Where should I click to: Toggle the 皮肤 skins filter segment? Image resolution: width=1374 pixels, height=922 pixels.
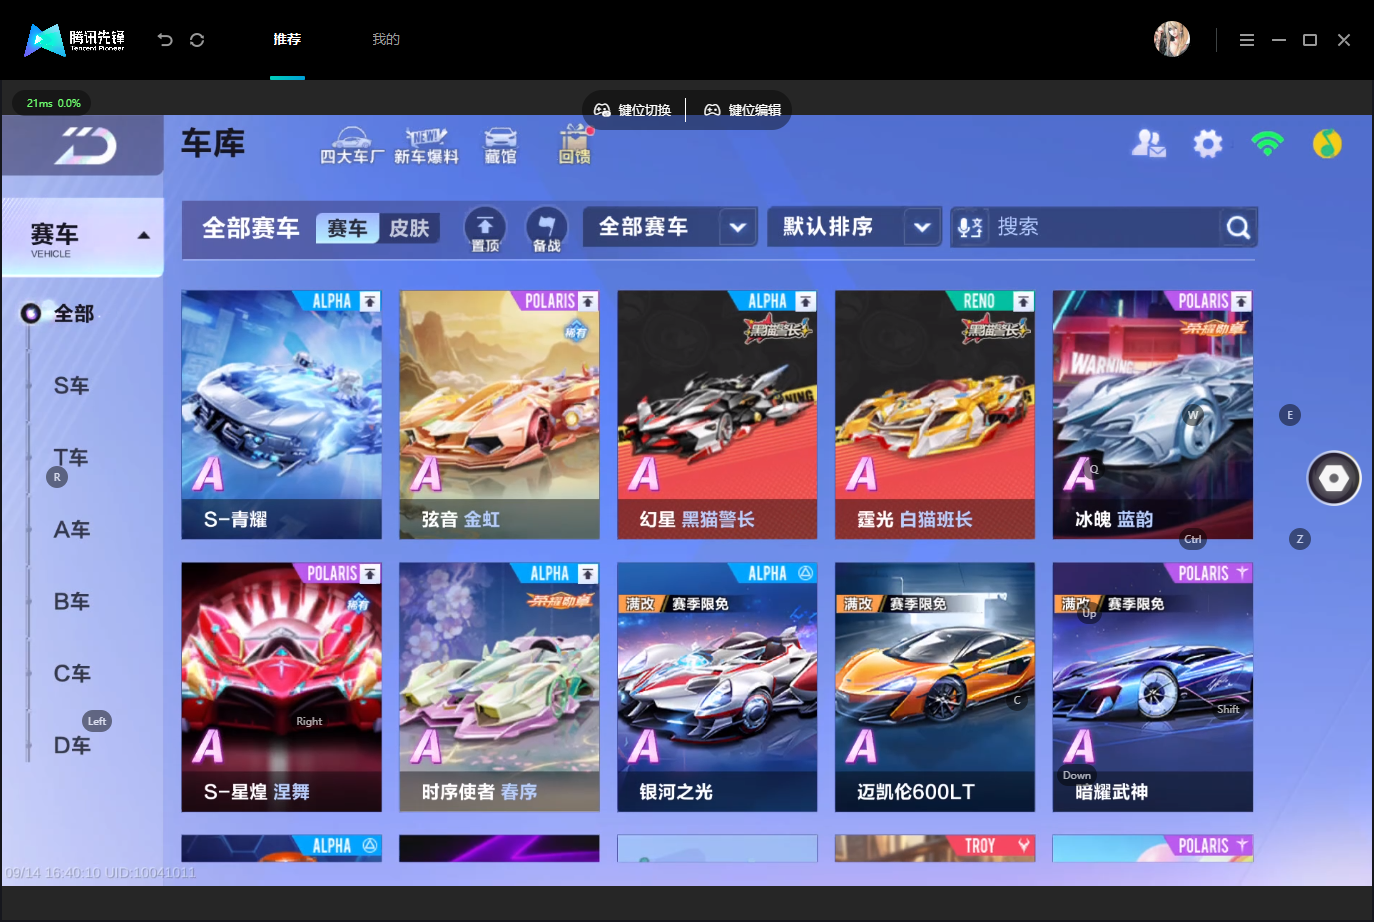pos(409,228)
